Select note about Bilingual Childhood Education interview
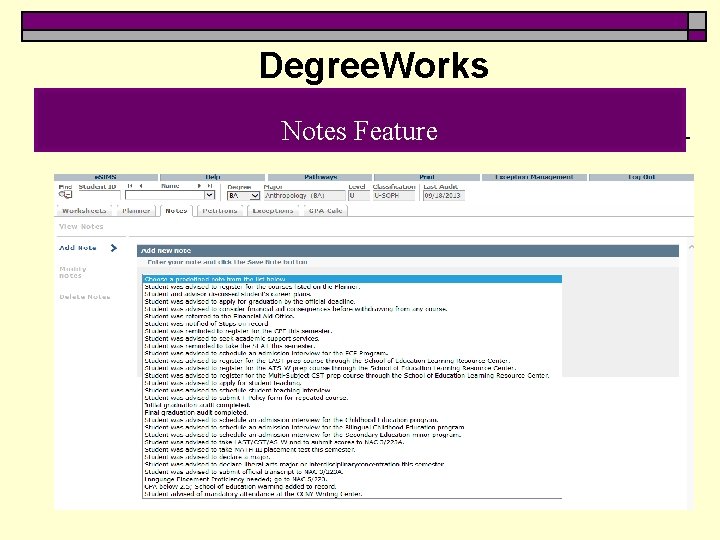720x540 pixels. (352, 428)
